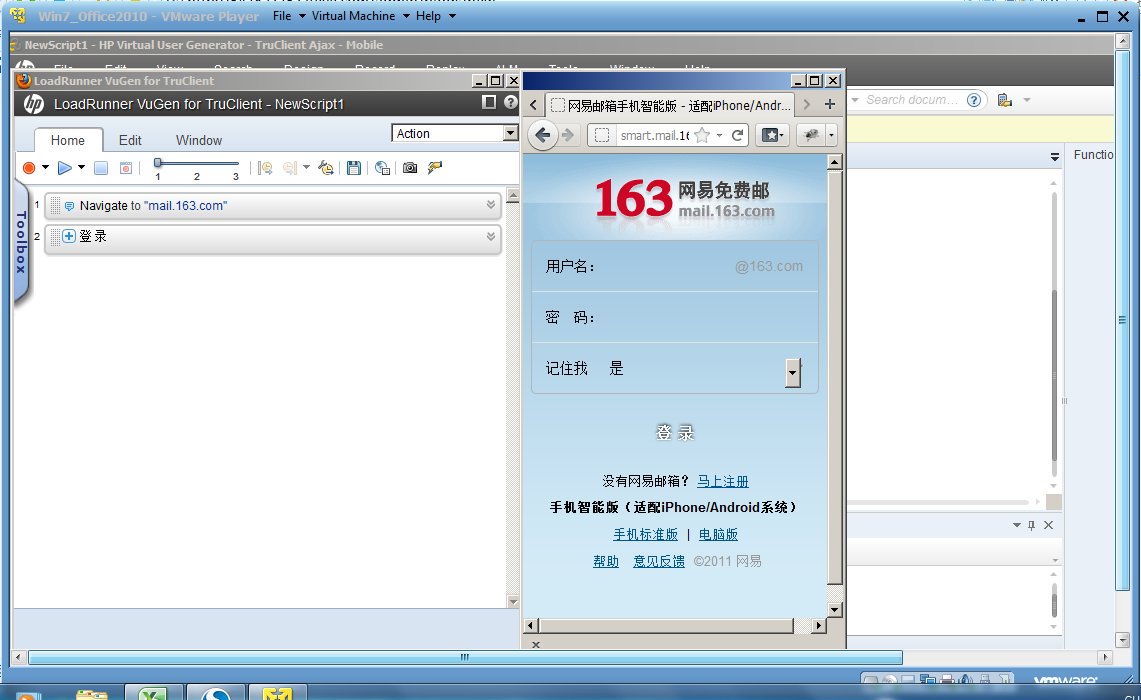The width and height of the screenshot is (1141, 700).
Task: Click the browser vertical scrollbar down arrow
Action: coord(835,610)
